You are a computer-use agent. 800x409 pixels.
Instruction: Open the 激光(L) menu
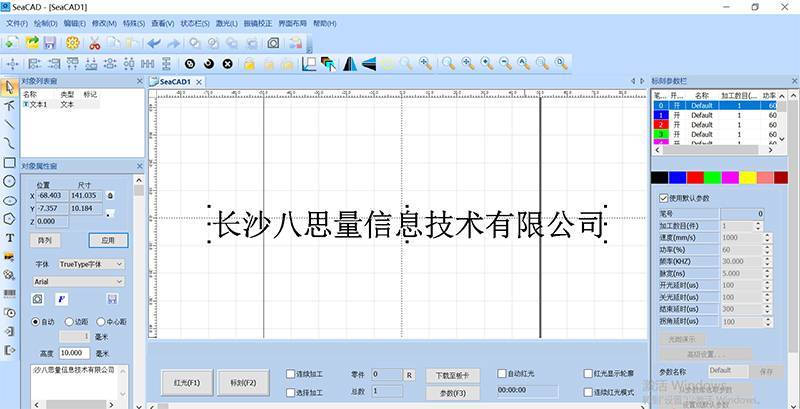coord(227,23)
